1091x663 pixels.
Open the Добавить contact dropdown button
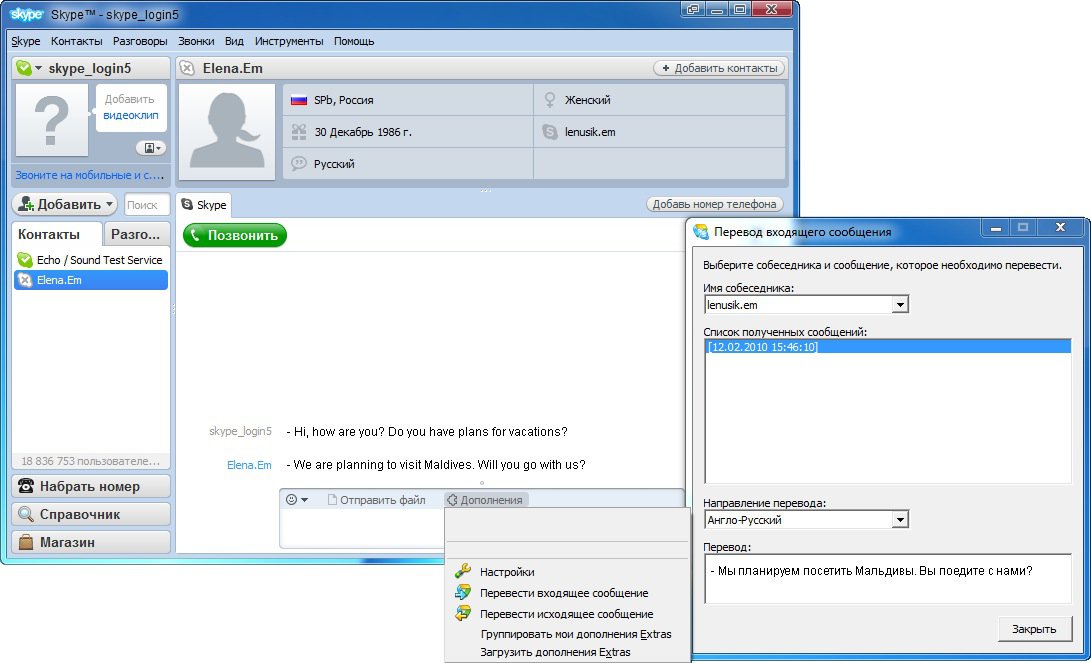click(x=65, y=205)
